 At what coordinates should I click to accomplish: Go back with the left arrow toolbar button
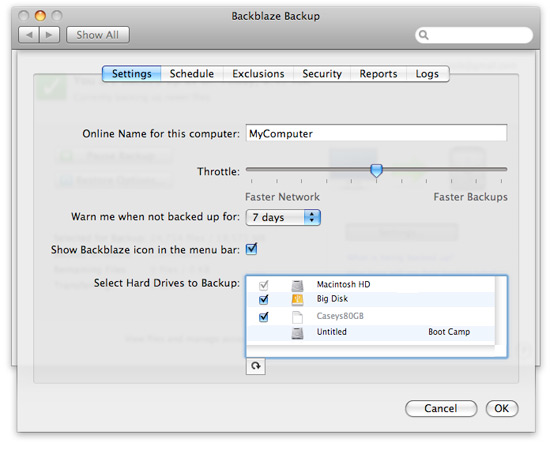(29, 35)
